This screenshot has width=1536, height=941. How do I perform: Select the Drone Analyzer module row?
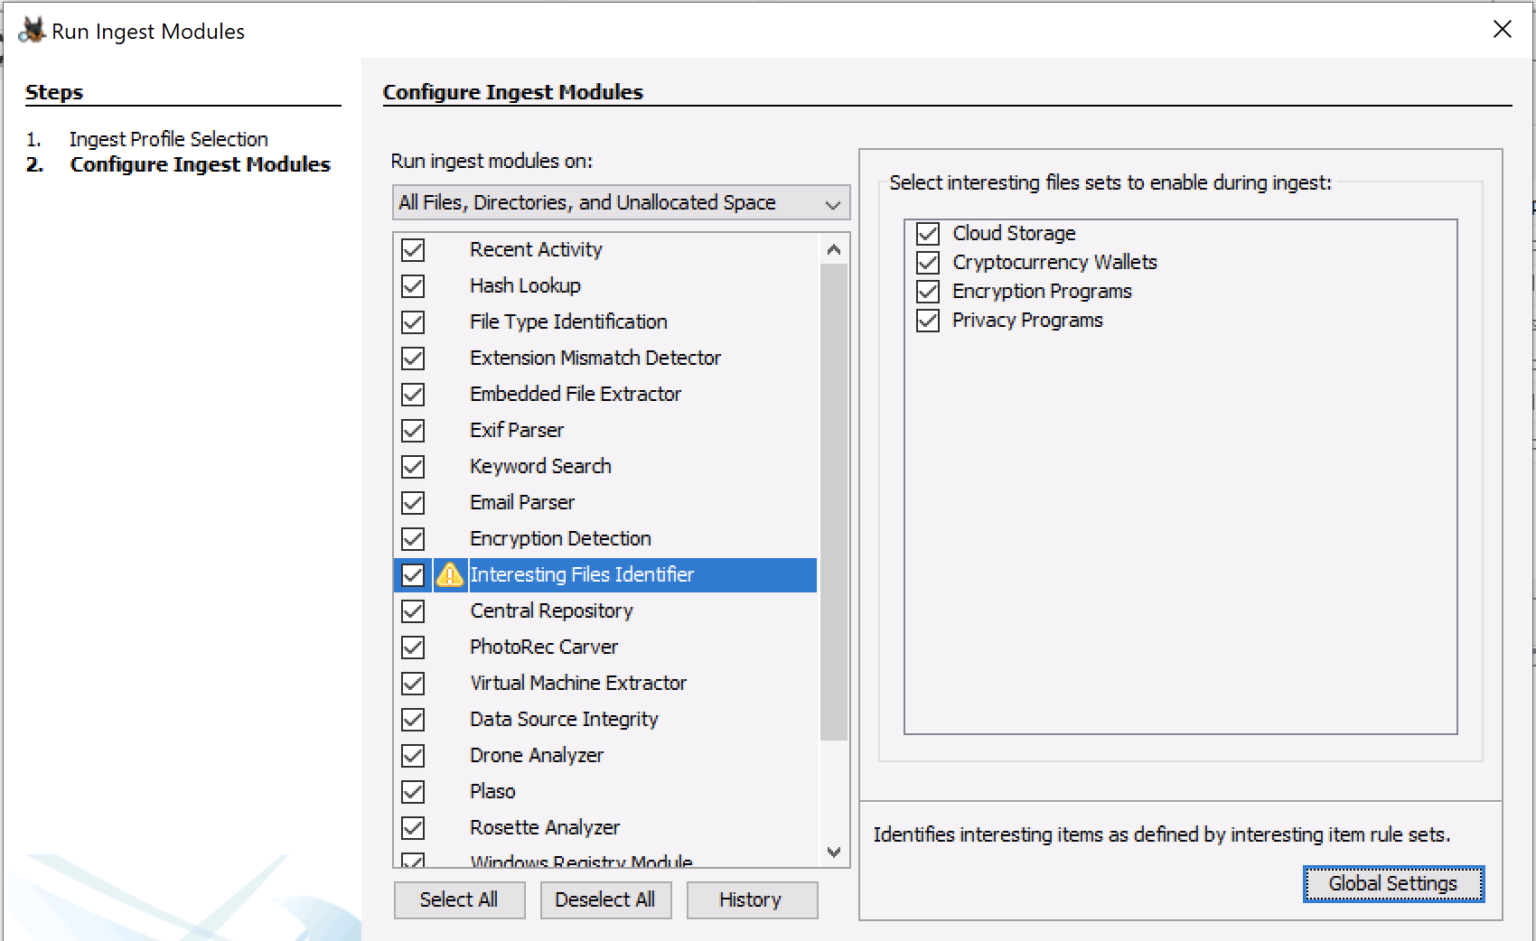(x=537, y=756)
